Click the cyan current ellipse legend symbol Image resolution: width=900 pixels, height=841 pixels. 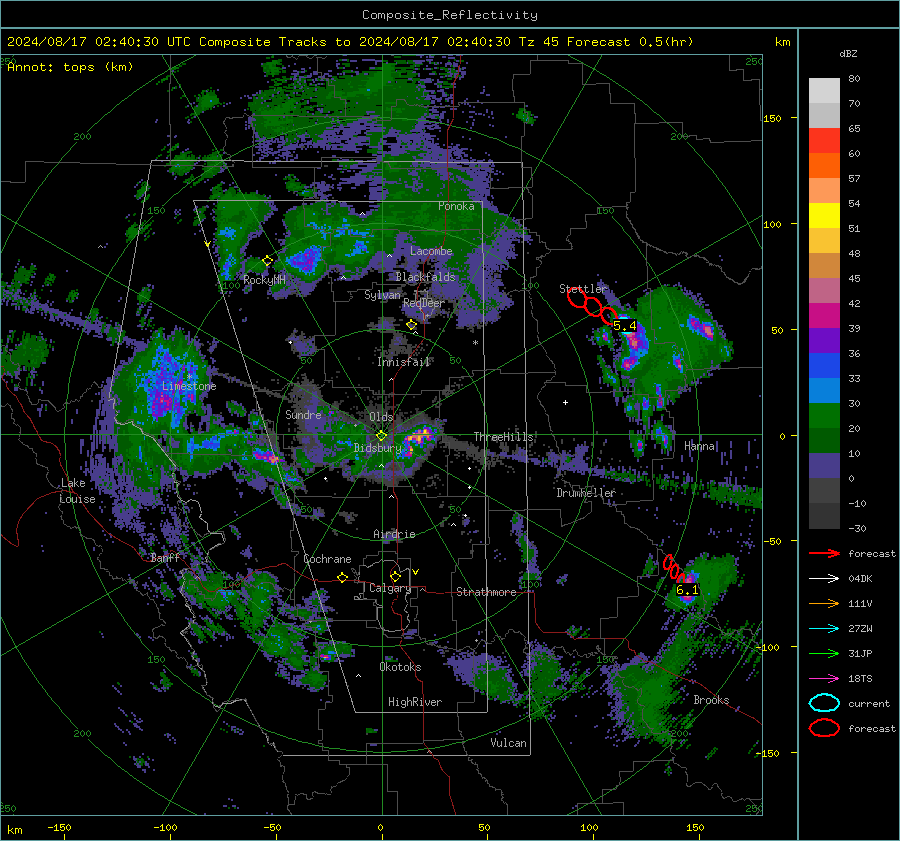click(824, 703)
